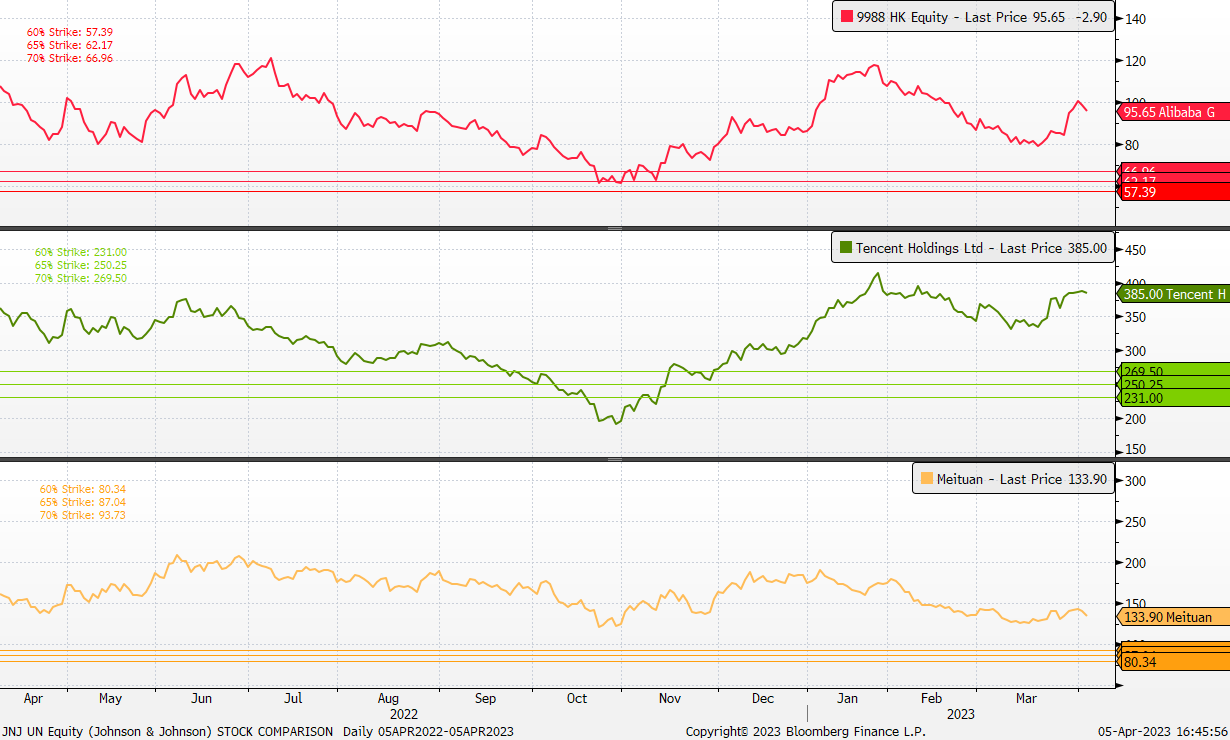Click the Jun label on the date axis
Image resolution: width=1230 pixels, height=740 pixels.
coord(202,699)
